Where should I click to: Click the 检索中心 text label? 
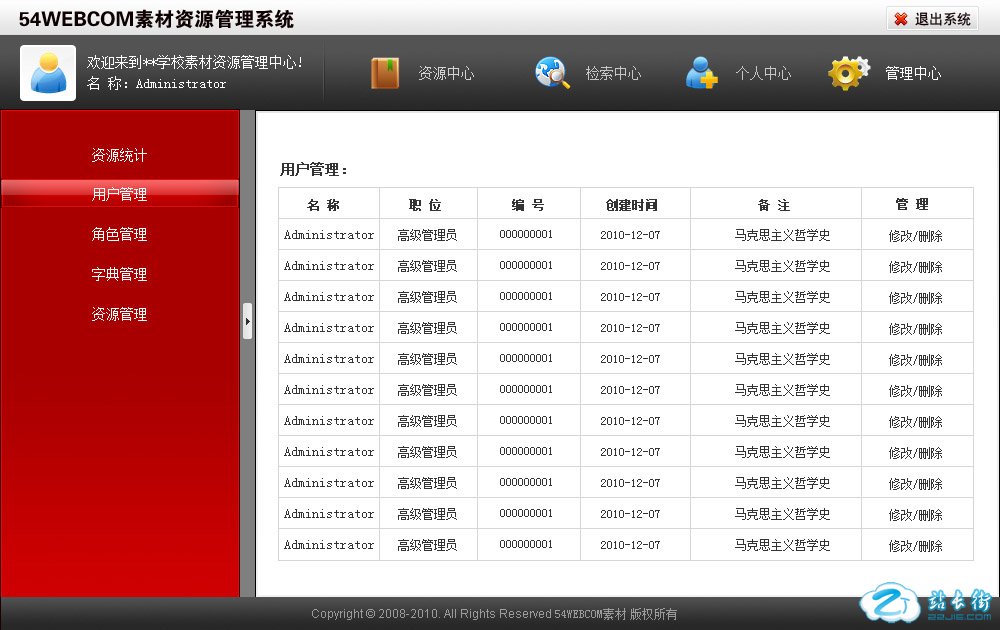click(x=613, y=73)
